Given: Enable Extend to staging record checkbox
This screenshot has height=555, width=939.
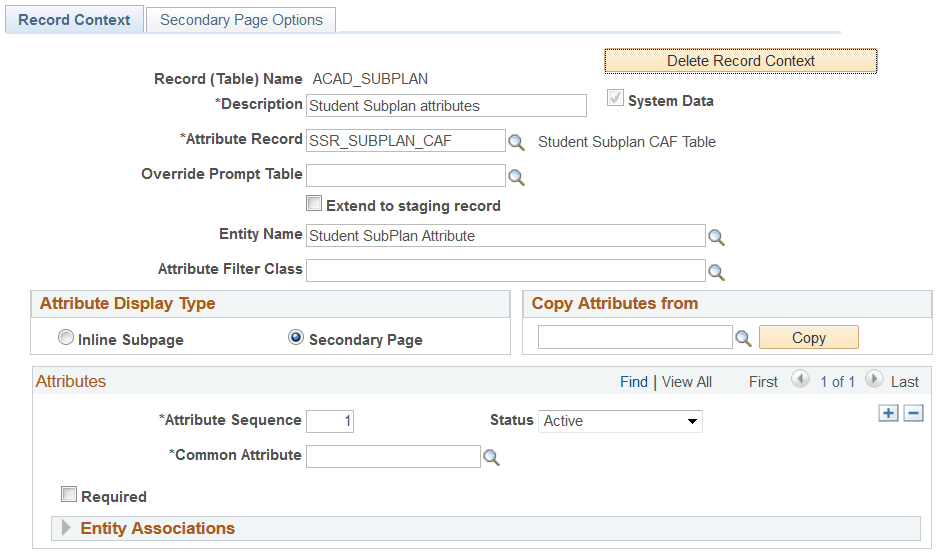Looking at the screenshot, I should tap(315, 204).
